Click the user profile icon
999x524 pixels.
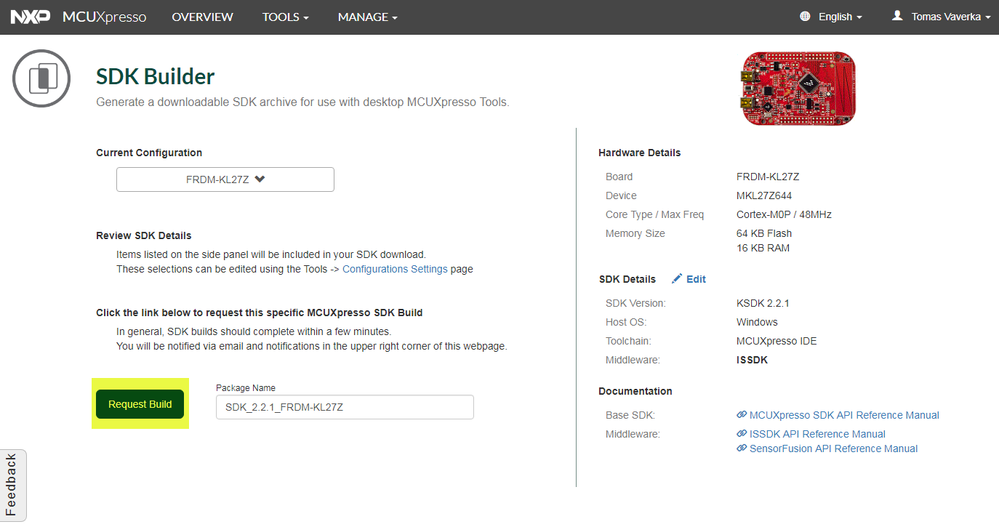[897, 17]
